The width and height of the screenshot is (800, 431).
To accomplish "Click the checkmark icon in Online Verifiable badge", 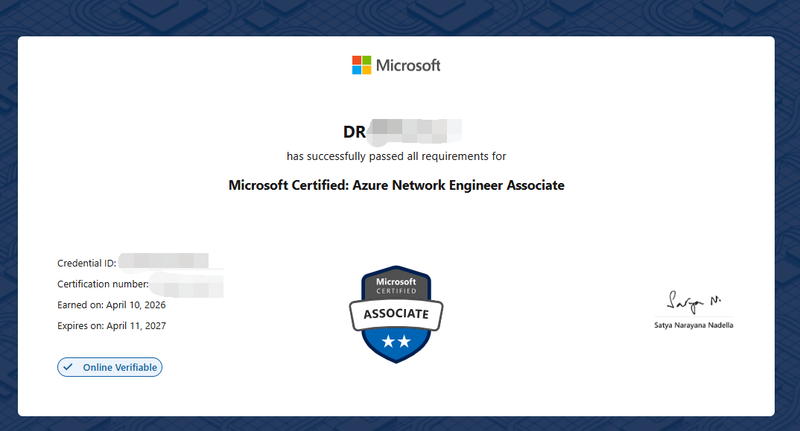I will tap(68, 367).
